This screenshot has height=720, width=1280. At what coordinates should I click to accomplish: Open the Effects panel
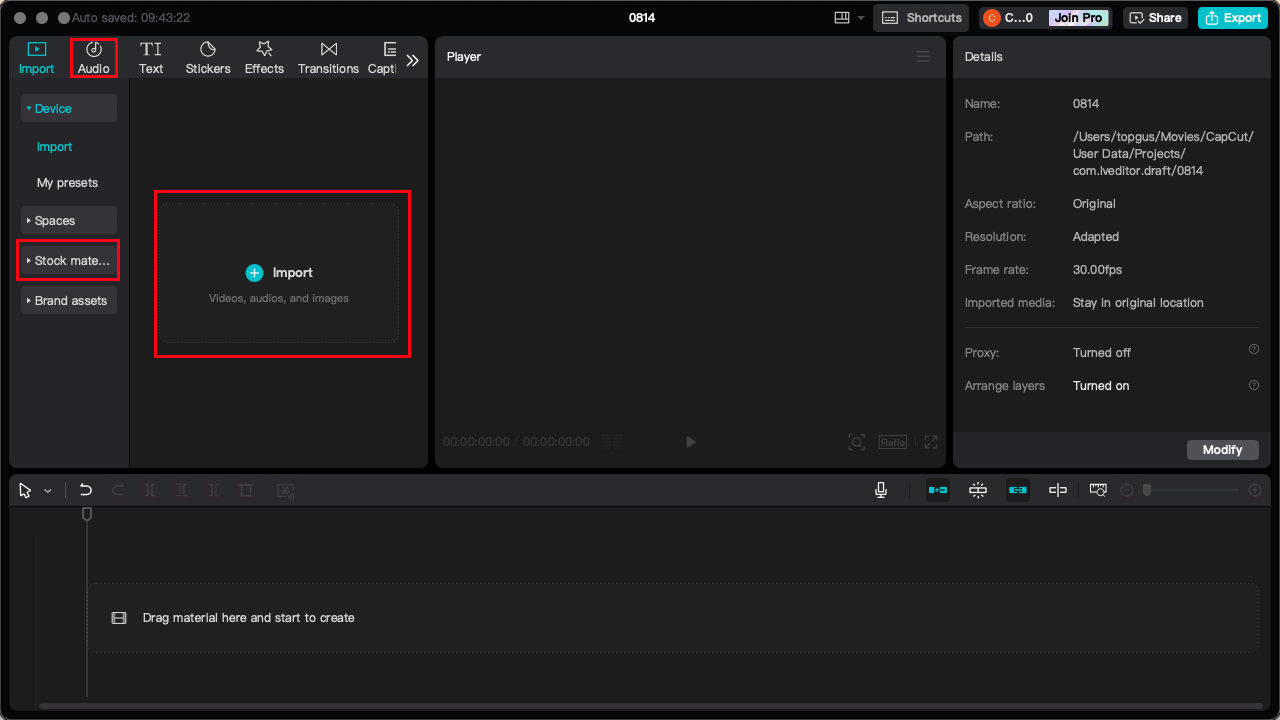[264, 57]
